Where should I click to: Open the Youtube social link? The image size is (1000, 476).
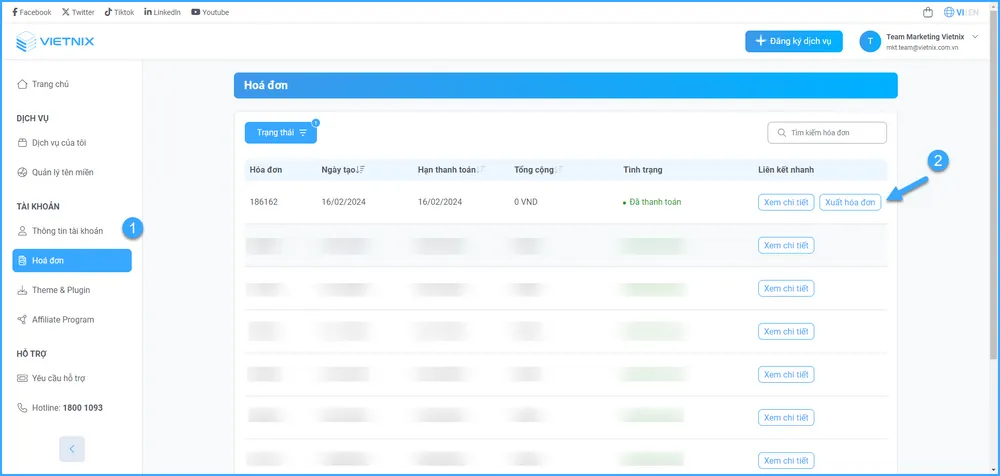[210, 12]
